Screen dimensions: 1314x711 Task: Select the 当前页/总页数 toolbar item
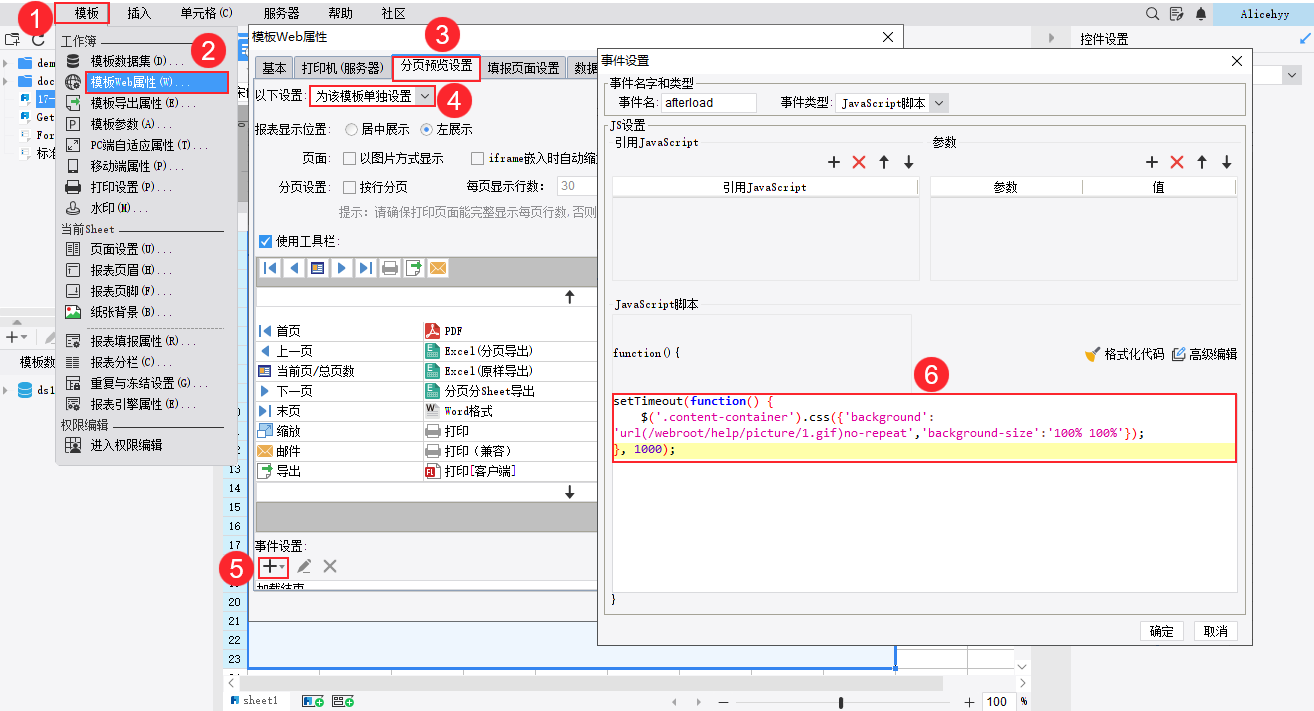click(306, 371)
